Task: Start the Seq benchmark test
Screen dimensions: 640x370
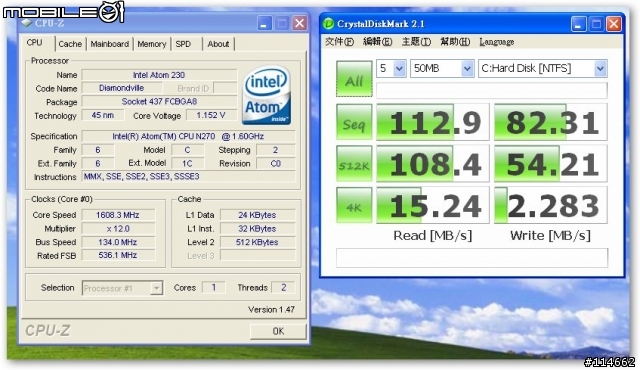Action: tap(354, 122)
